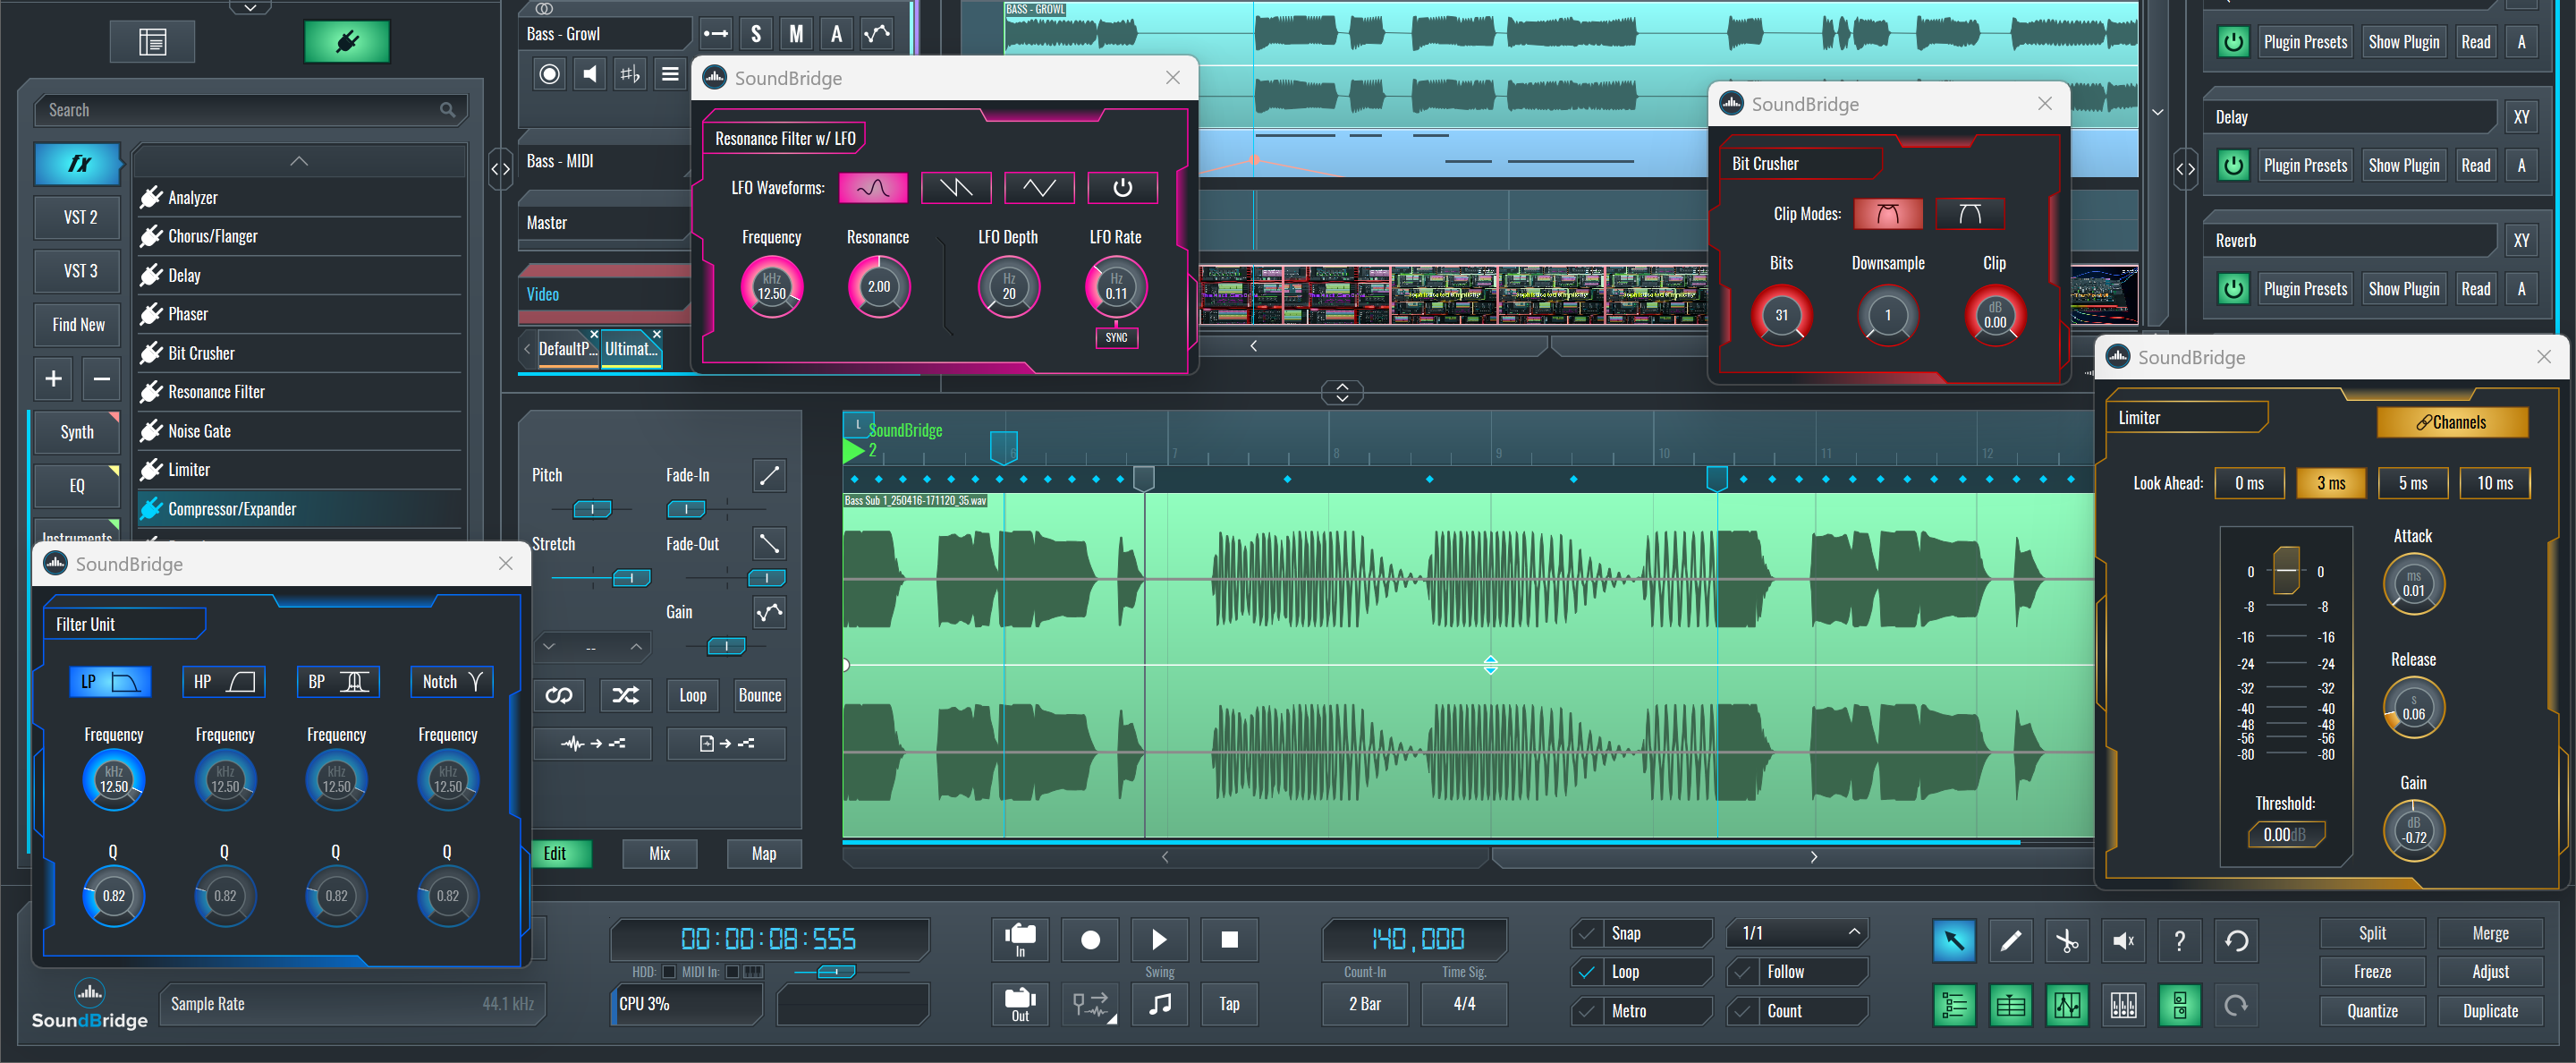The width and height of the screenshot is (2576, 1063).
Task: Select sawtooth LFO waveform
Action: (x=955, y=188)
